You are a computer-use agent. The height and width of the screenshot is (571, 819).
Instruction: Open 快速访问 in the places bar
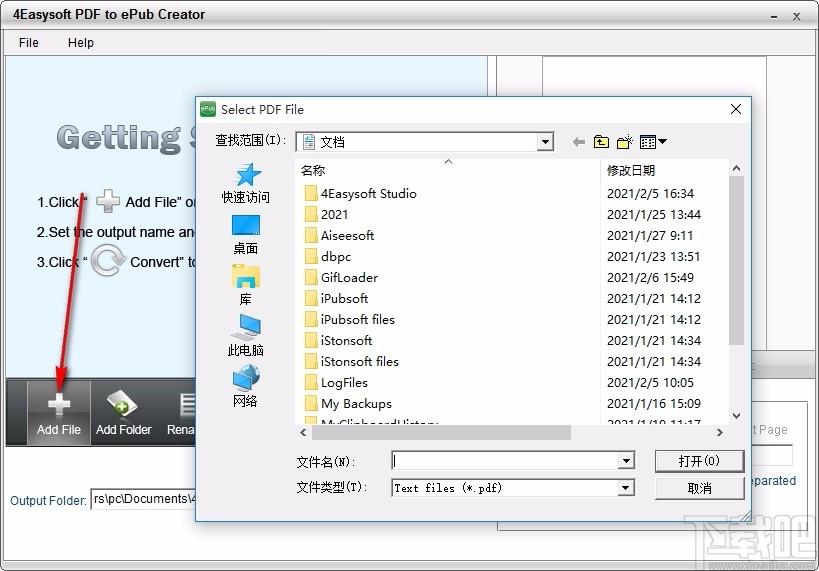(245, 183)
